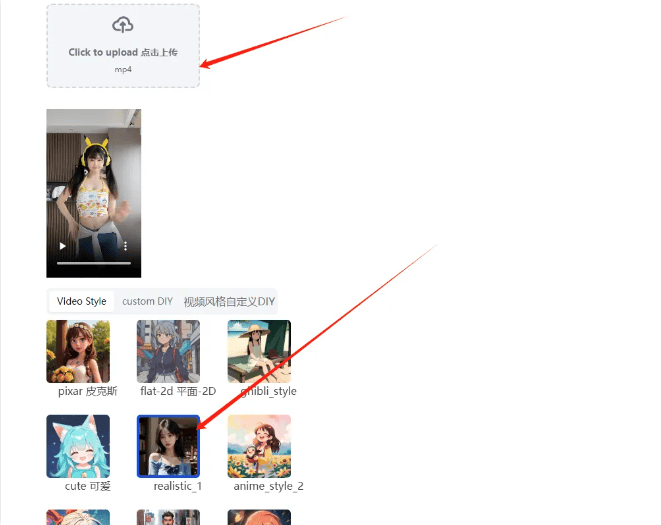
Task: Switch to the custom DIY tab
Action: pos(147,301)
